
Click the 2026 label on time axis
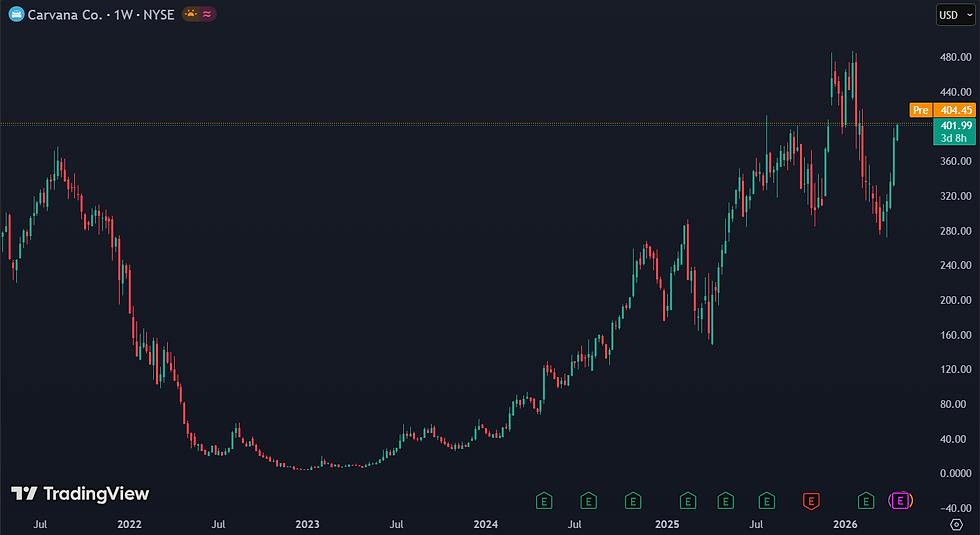[x=845, y=524]
